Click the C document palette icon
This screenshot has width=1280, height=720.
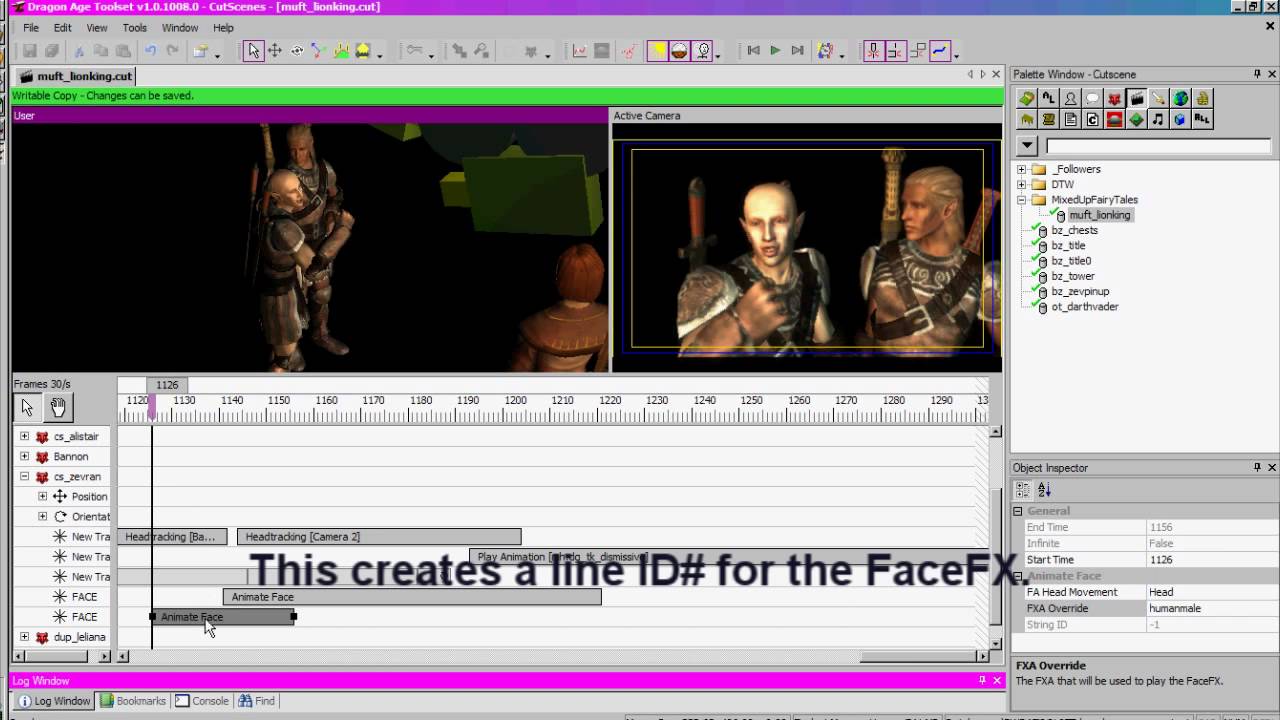[1092, 119]
